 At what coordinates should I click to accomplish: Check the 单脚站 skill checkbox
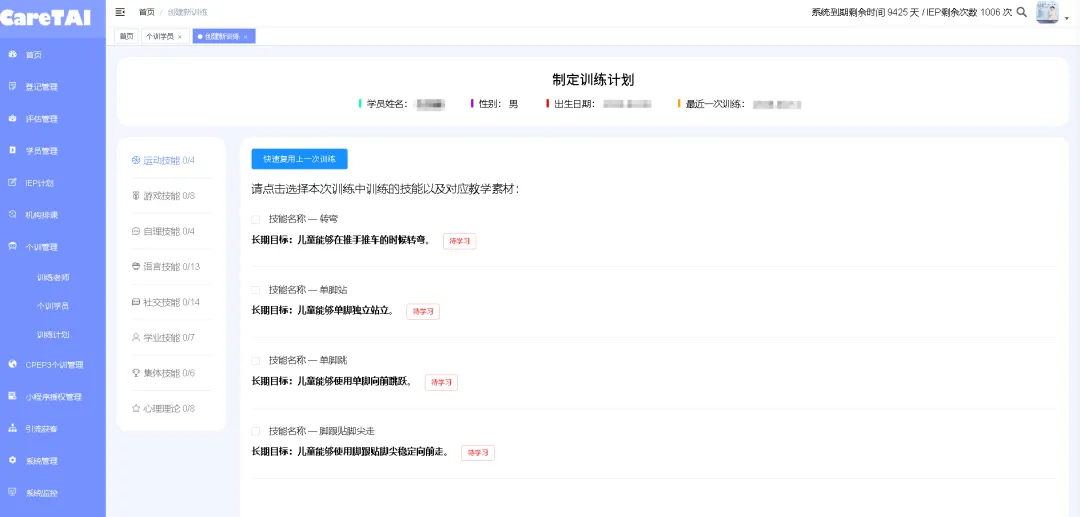point(256,290)
